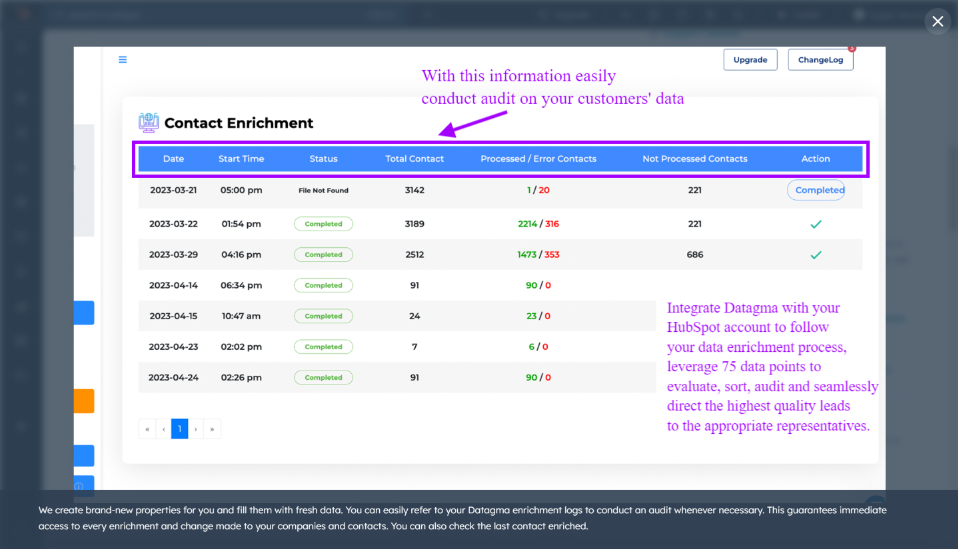Click the checkmark icon in 2023-03-29 row
The height and width of the screenshot is (549, 958).
click(816, 255)
